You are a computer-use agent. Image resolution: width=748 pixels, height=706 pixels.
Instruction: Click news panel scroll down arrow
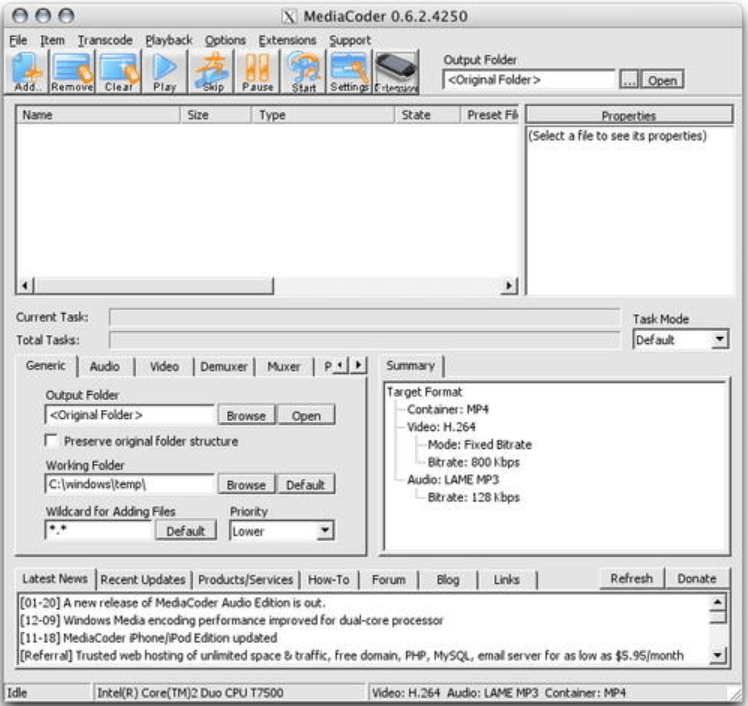(x=717, y=655)
